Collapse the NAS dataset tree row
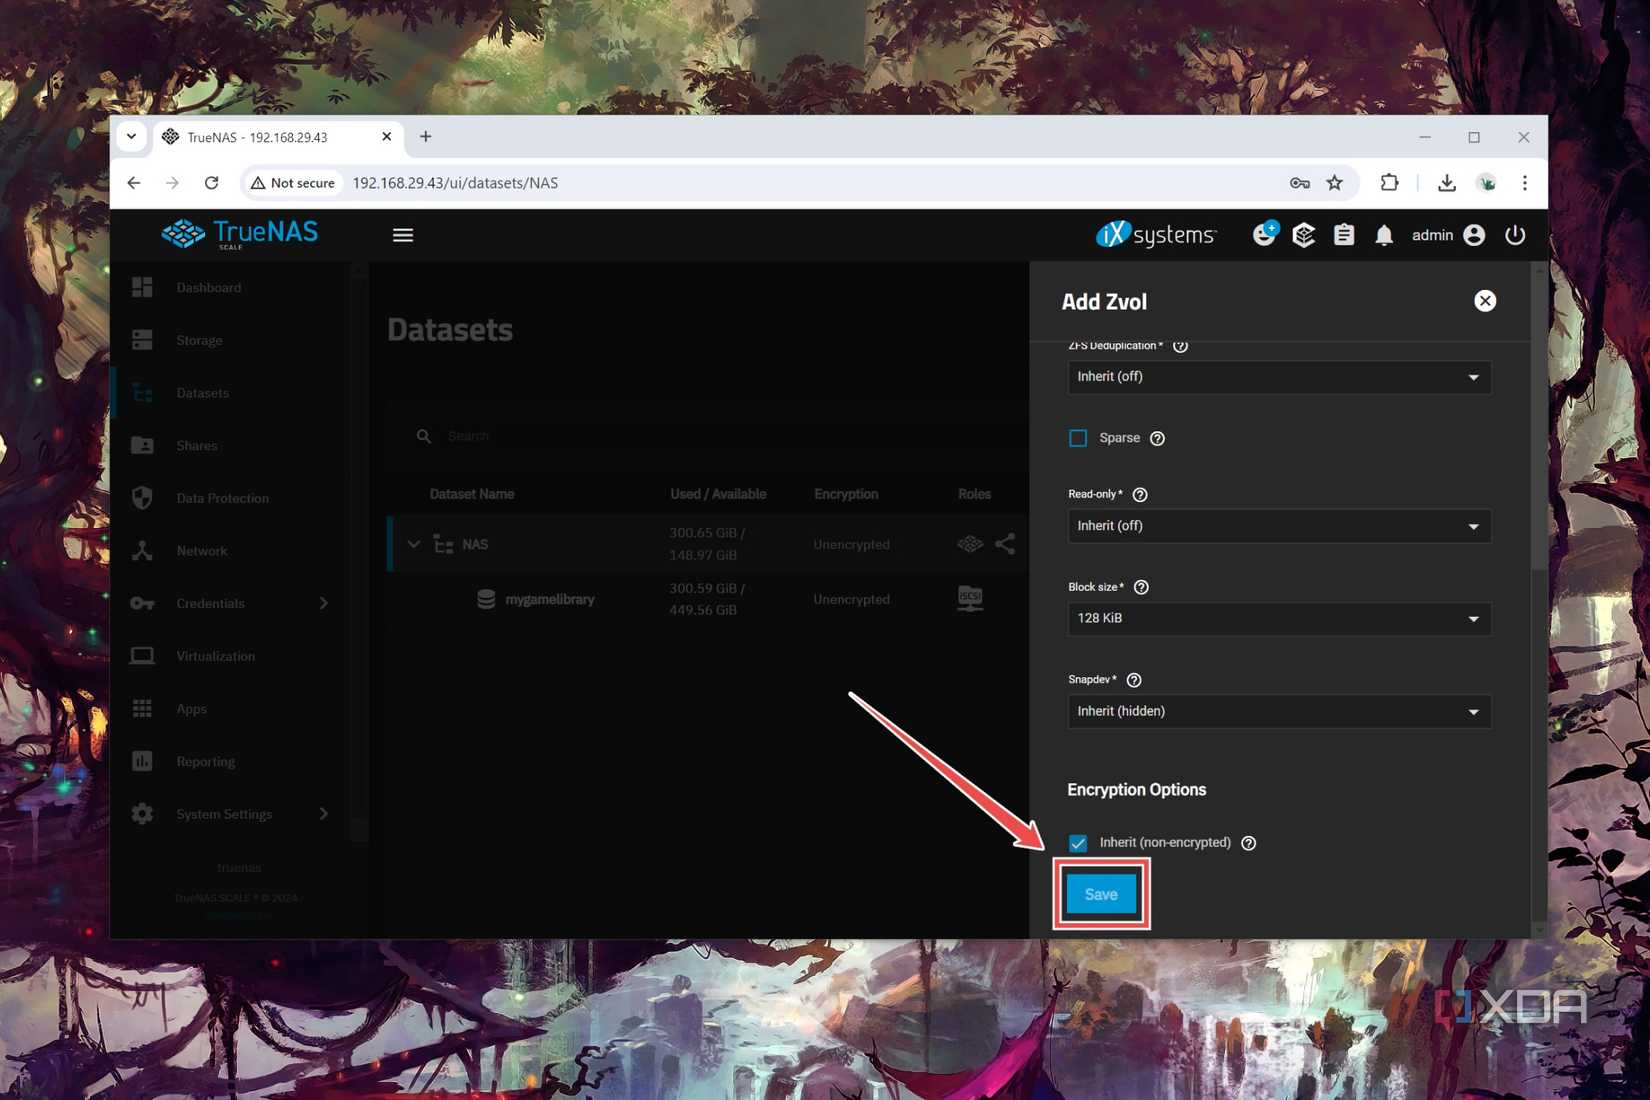 click(x=414, y=544)
